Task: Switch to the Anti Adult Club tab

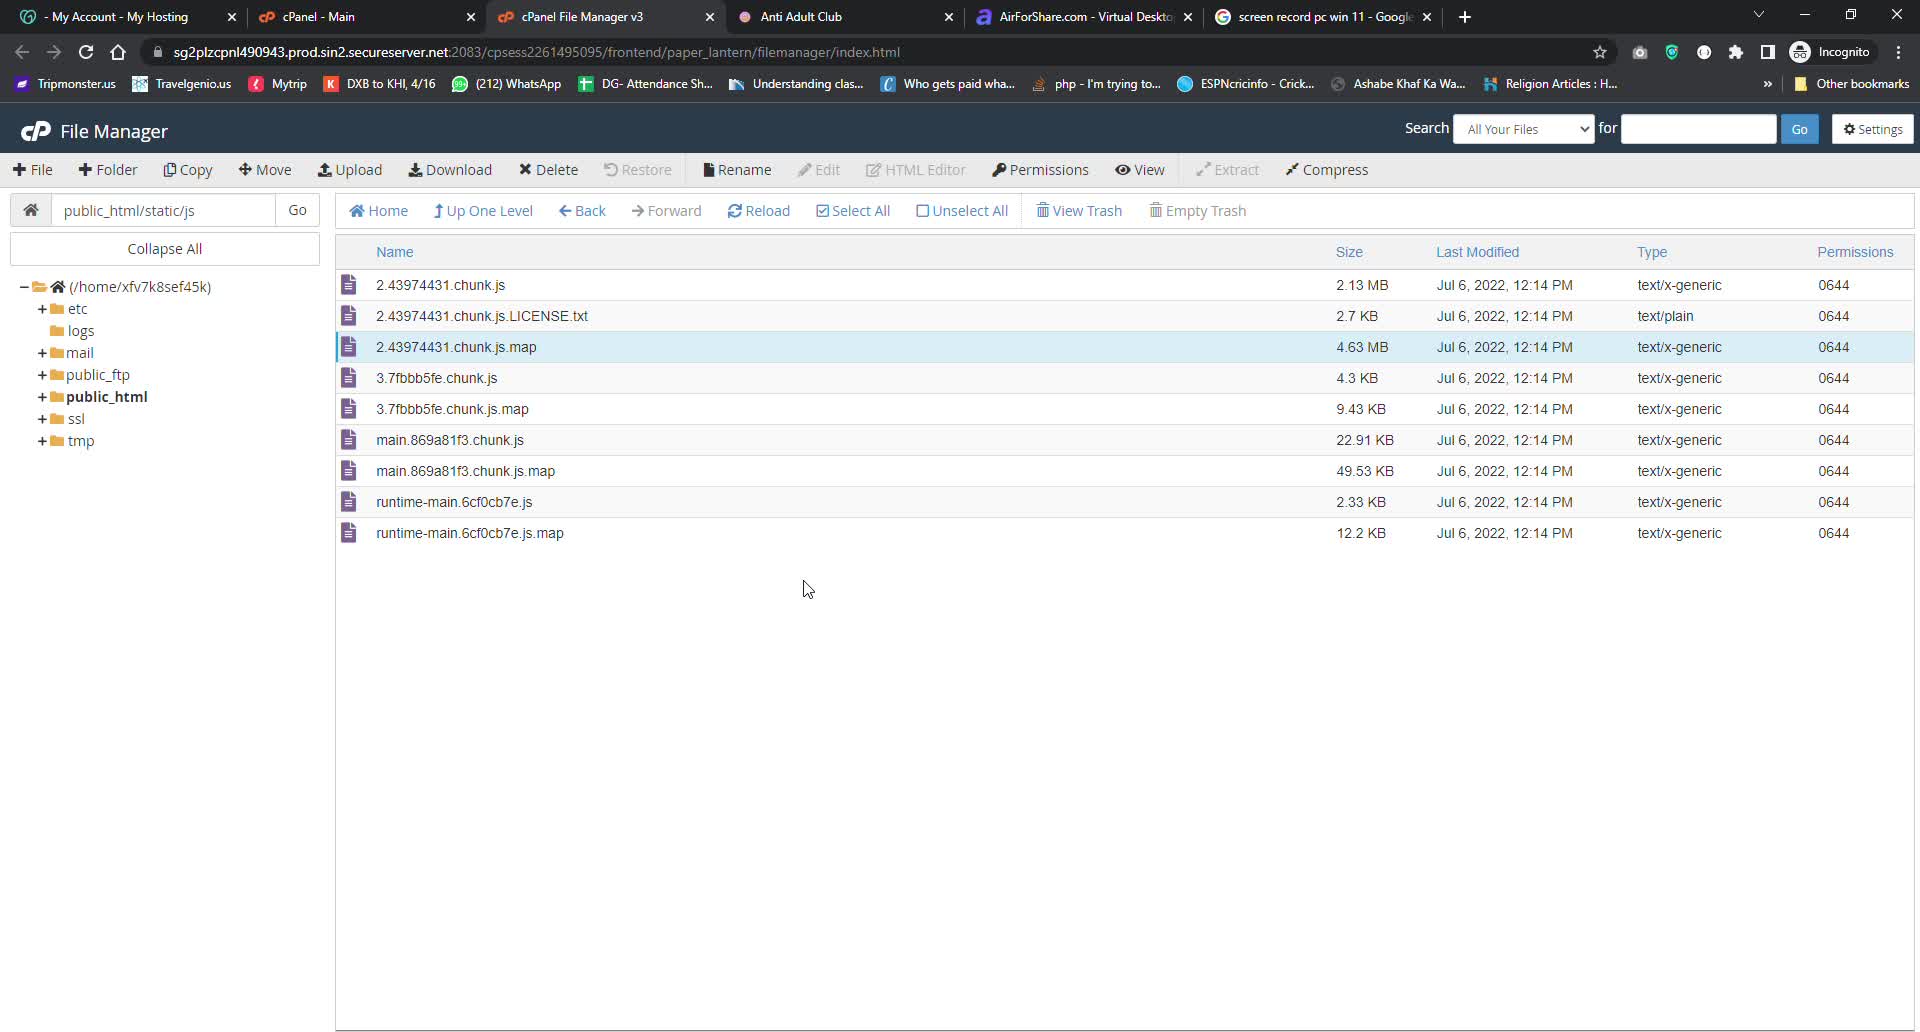Action: (x=800, y=17)
